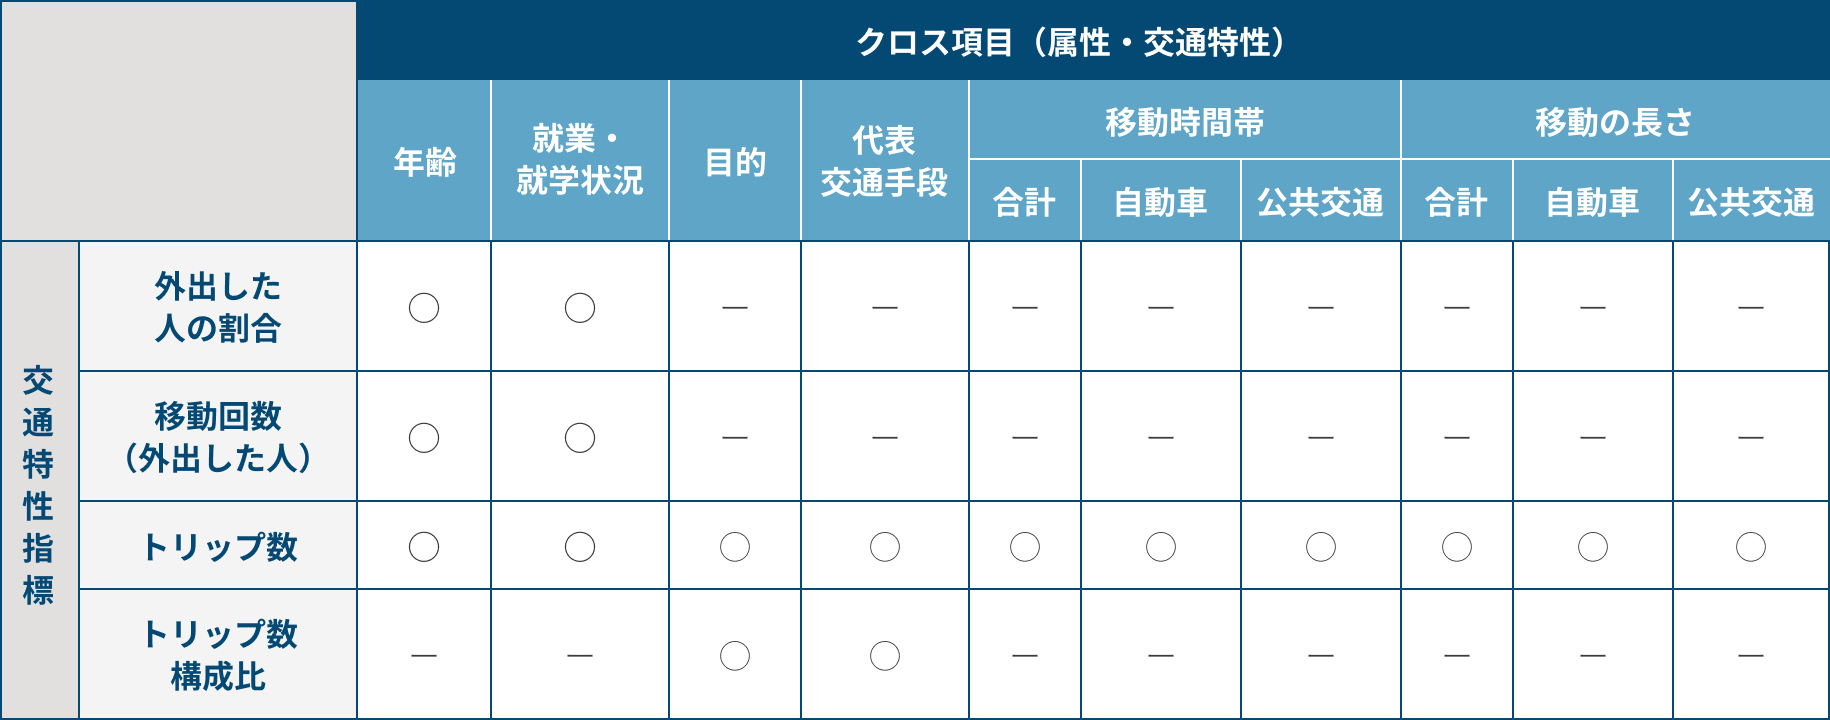Click the circle for トリップ数構成比 under 目的
The width and height of the screenshot is (1830, 720).
click(x=735, y=655)
